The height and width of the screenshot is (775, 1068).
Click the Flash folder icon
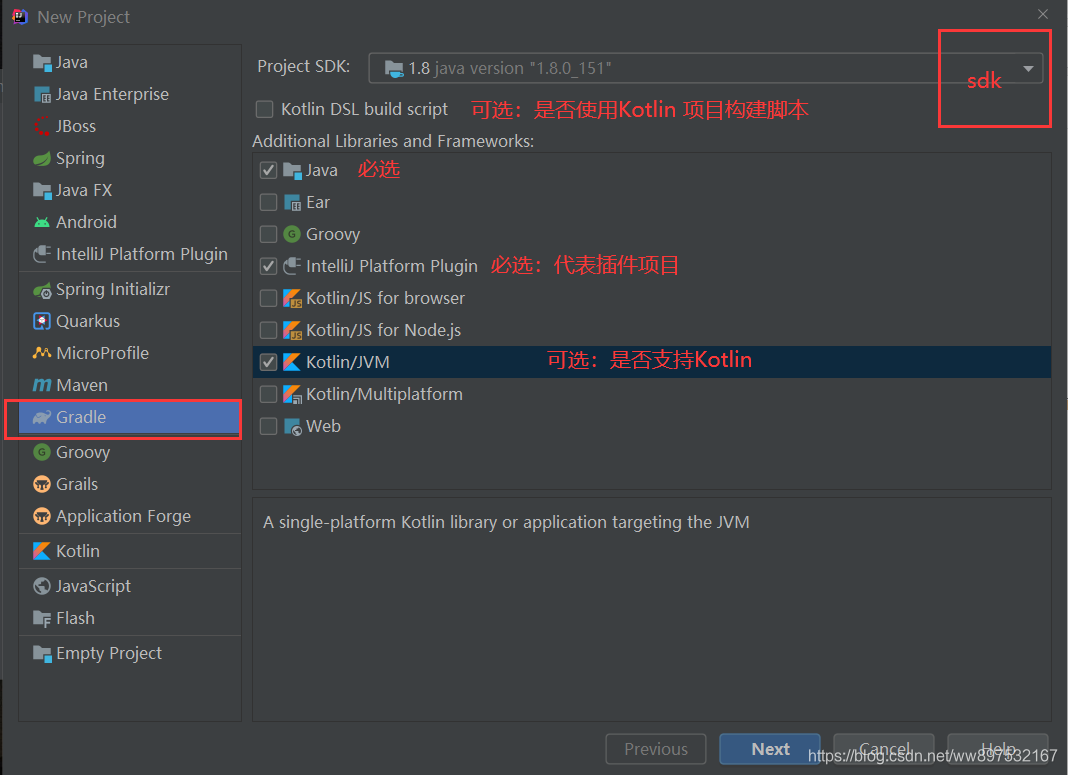click(42, 618)
